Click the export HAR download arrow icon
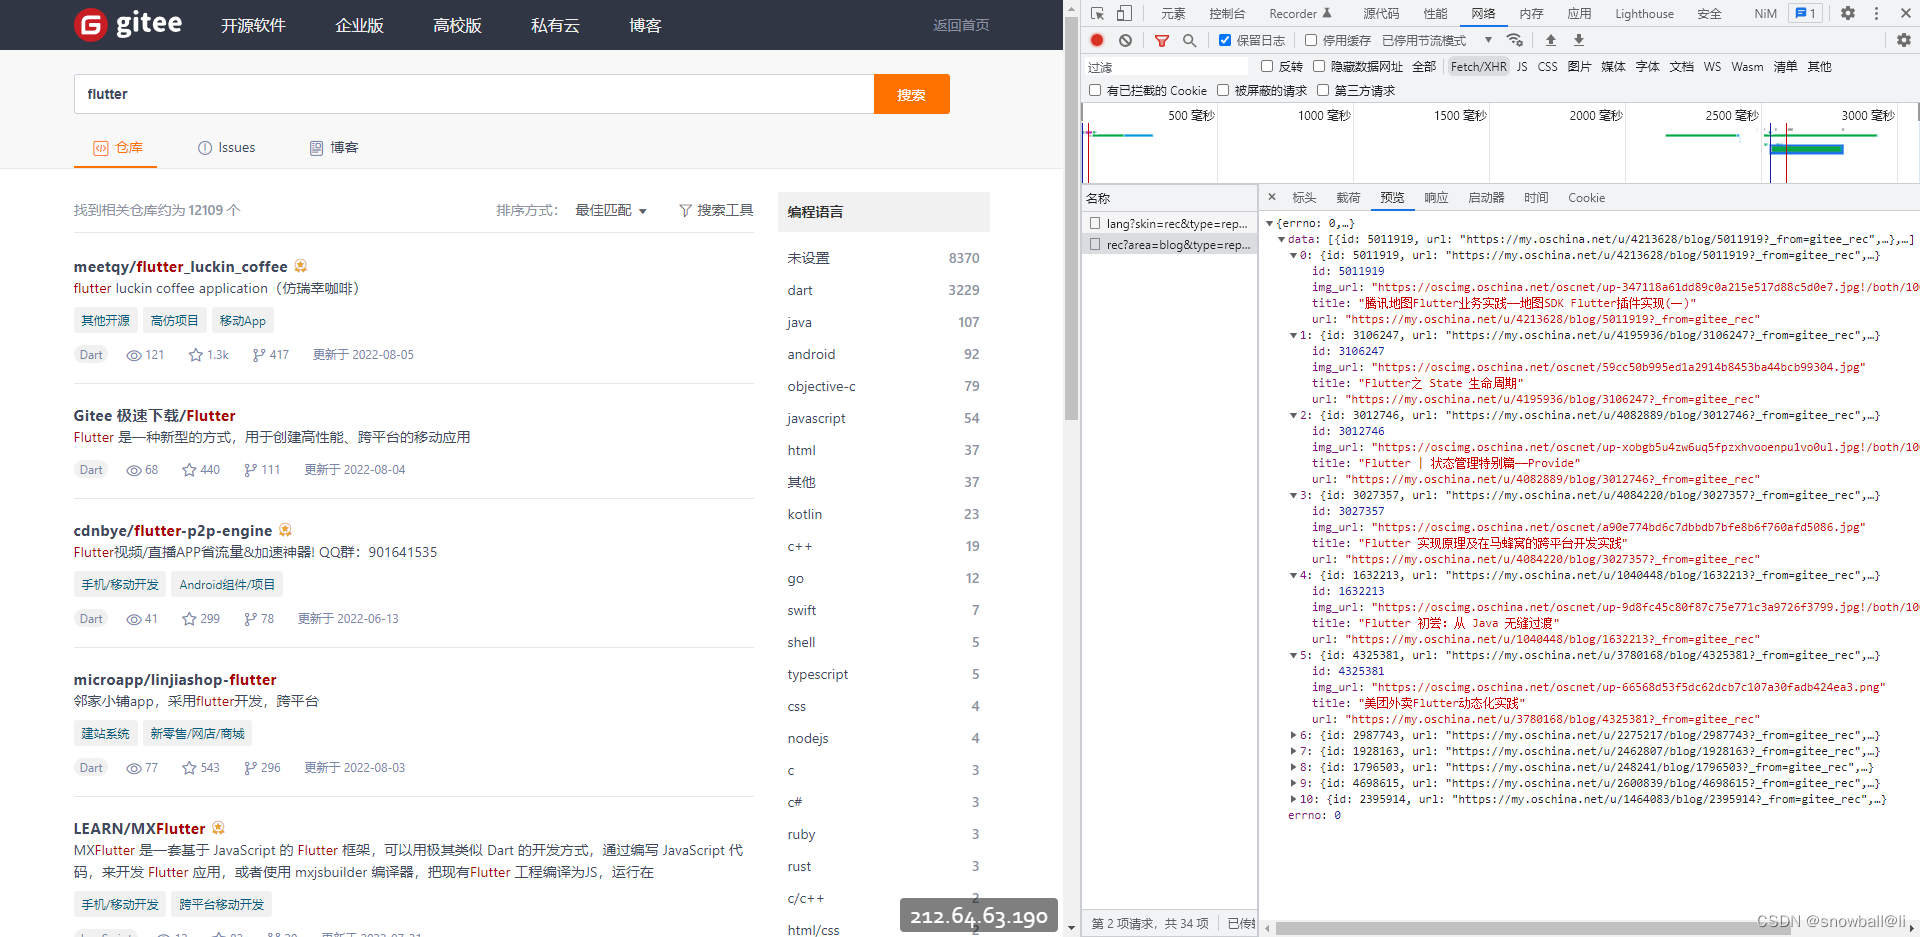1920x937 pixels. click(x=1579, y=40)
